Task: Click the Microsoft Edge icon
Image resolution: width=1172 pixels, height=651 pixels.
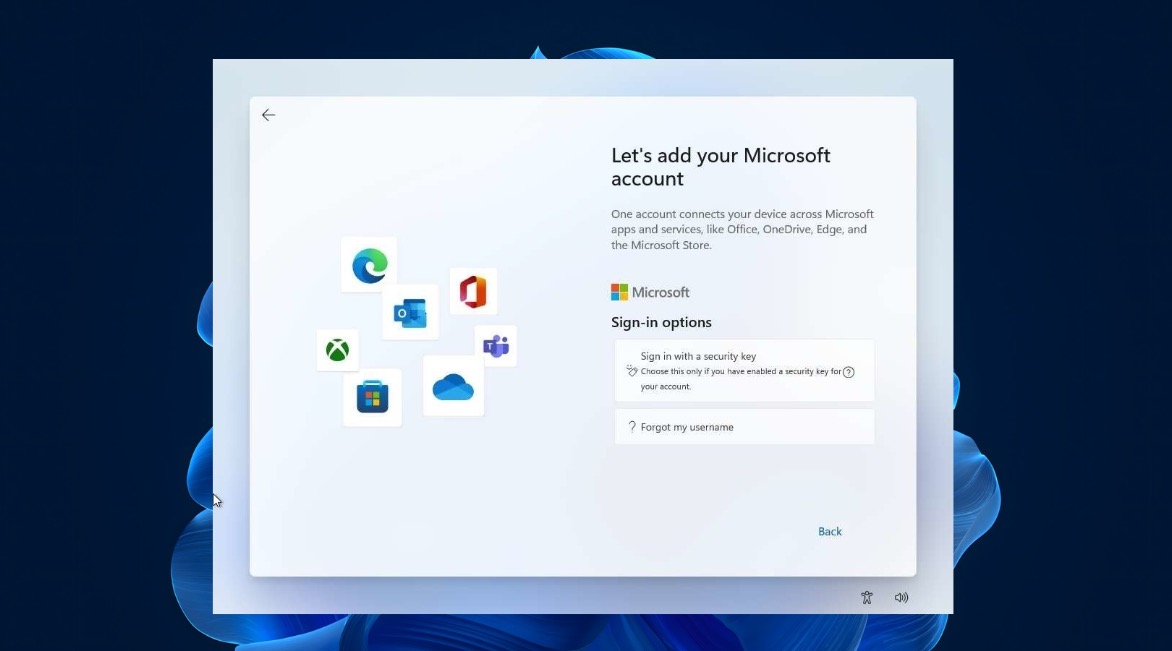Action: 369,265
